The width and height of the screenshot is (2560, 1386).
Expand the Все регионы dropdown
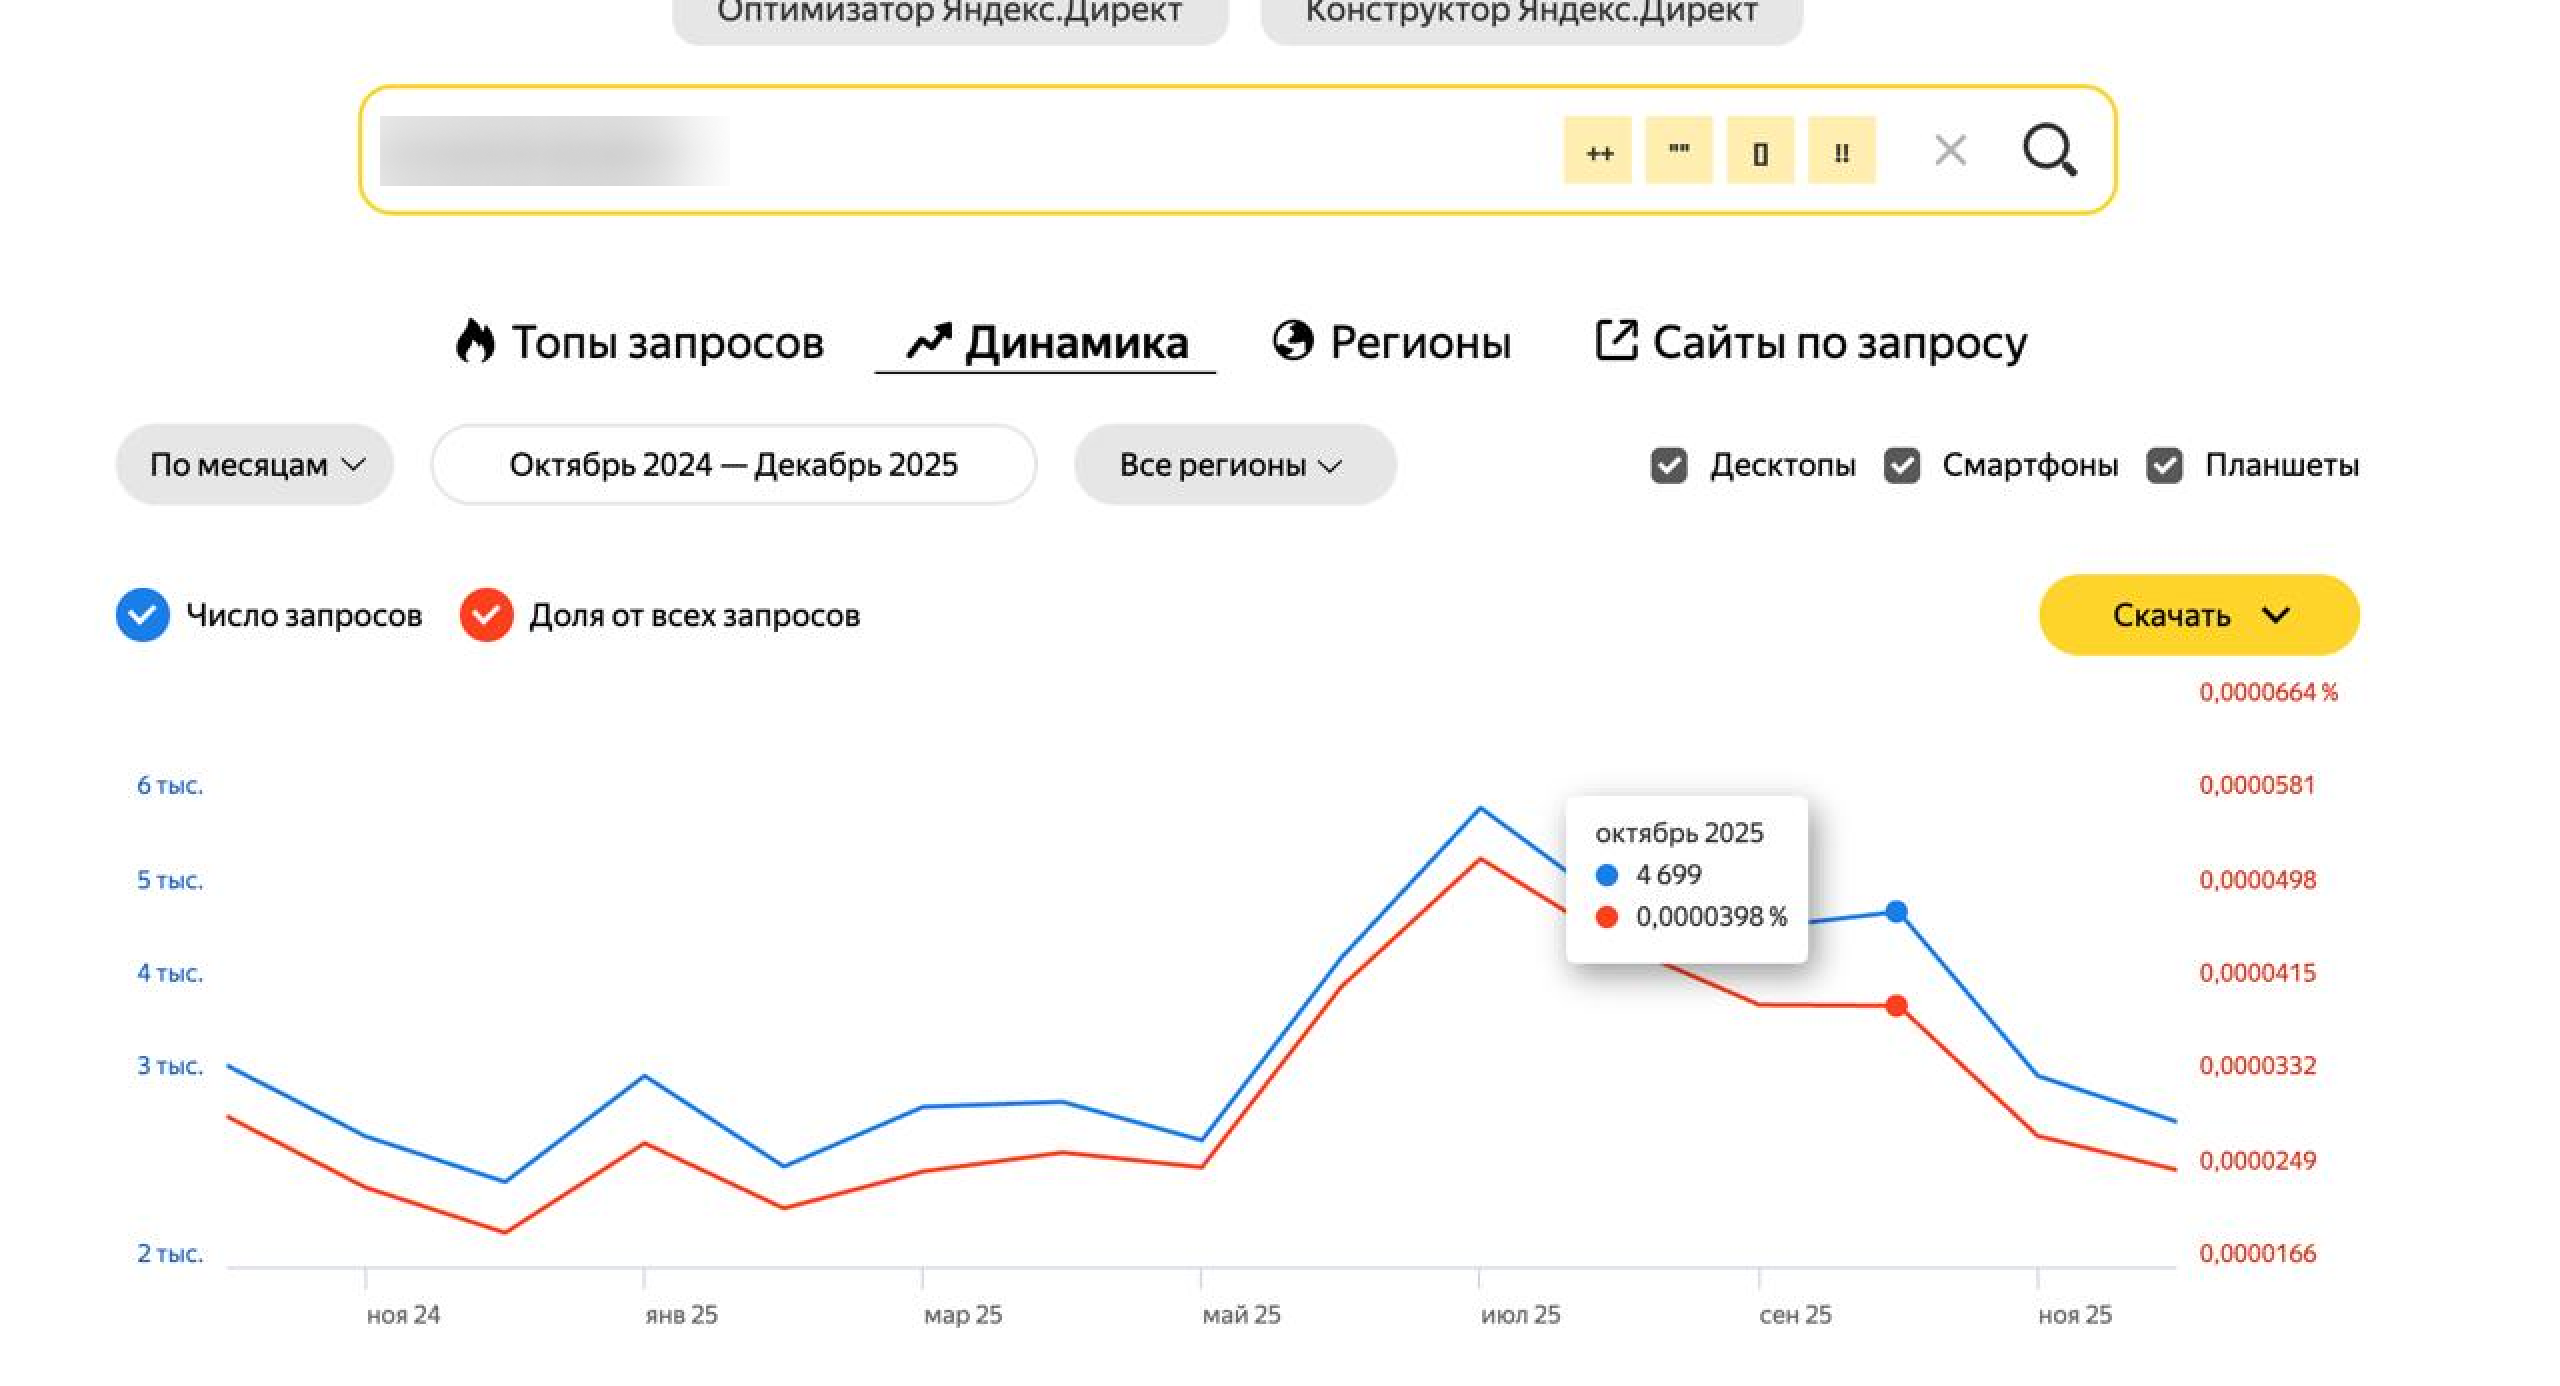click(1234, 465)
